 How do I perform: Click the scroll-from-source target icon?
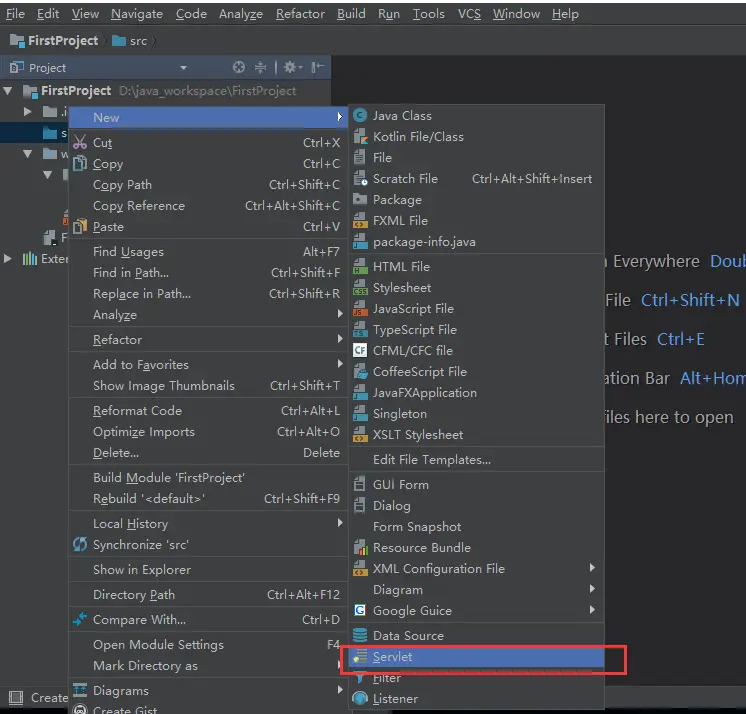coord(239,68)
